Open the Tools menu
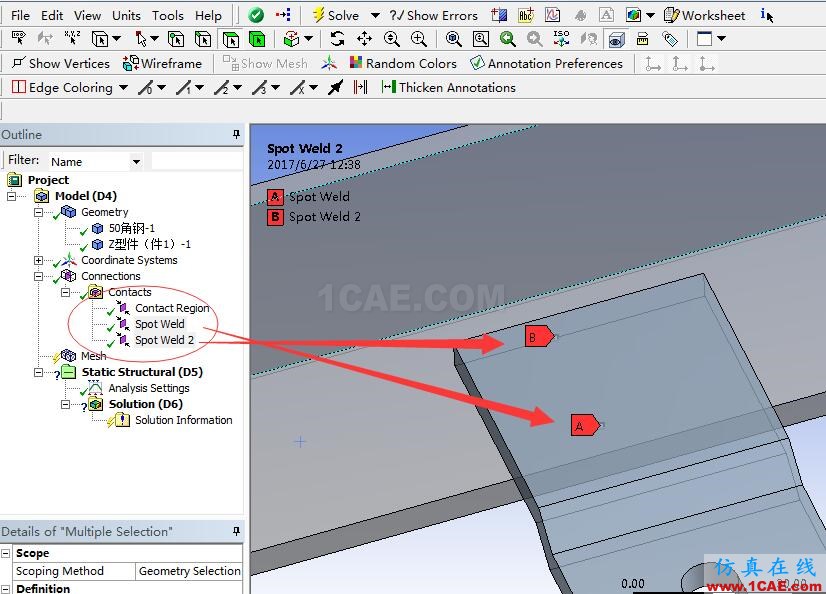The image size is (826, 594). pyautogui.click(x=168, y=16)
